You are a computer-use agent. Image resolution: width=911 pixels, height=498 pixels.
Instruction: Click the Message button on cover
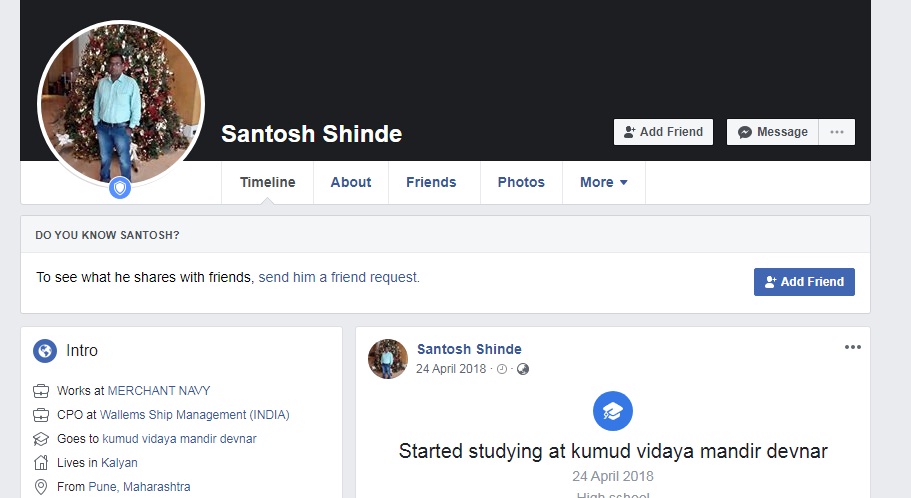(x=773, y=132)
